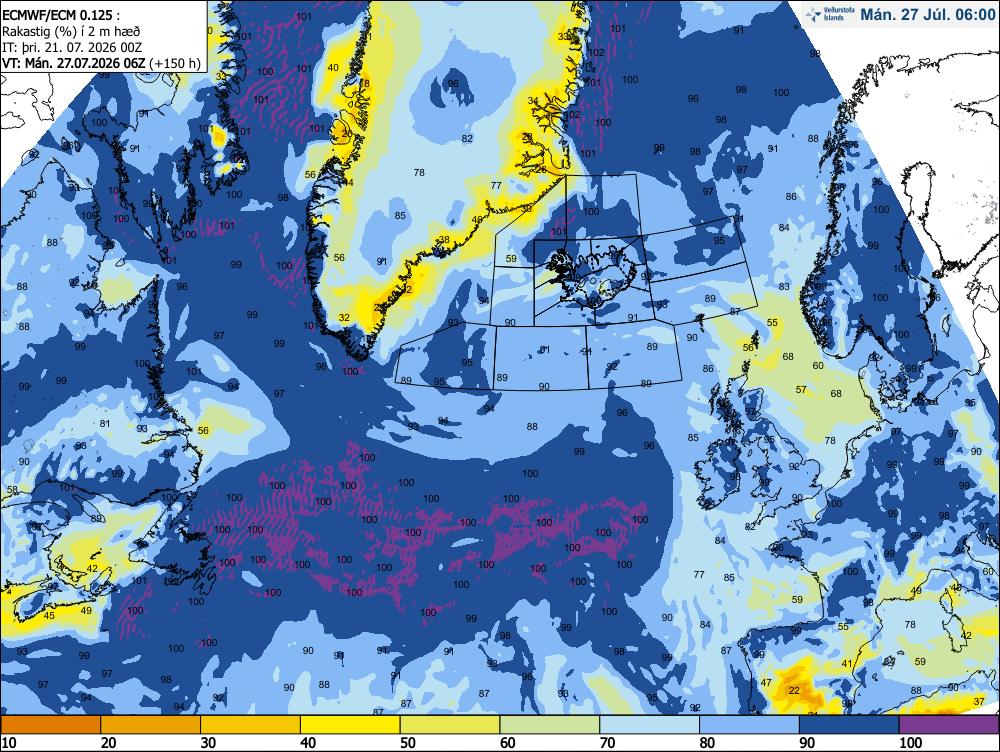Click the humidity value '81' over Labrador
Screen dimensions: 1000x752
click(x=105, y=424)
